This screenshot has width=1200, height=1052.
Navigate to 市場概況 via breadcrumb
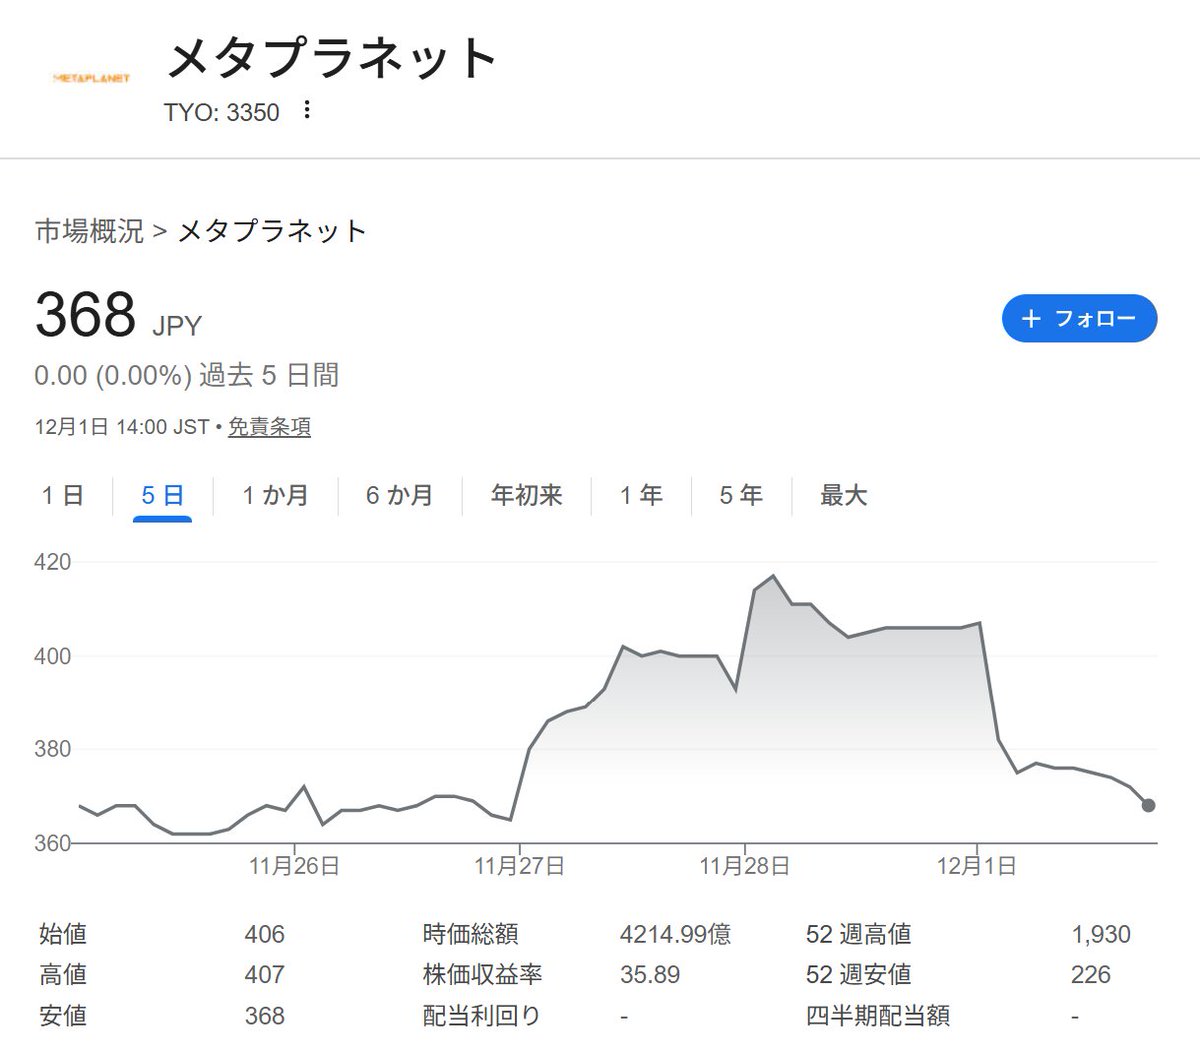click(88, 230)
